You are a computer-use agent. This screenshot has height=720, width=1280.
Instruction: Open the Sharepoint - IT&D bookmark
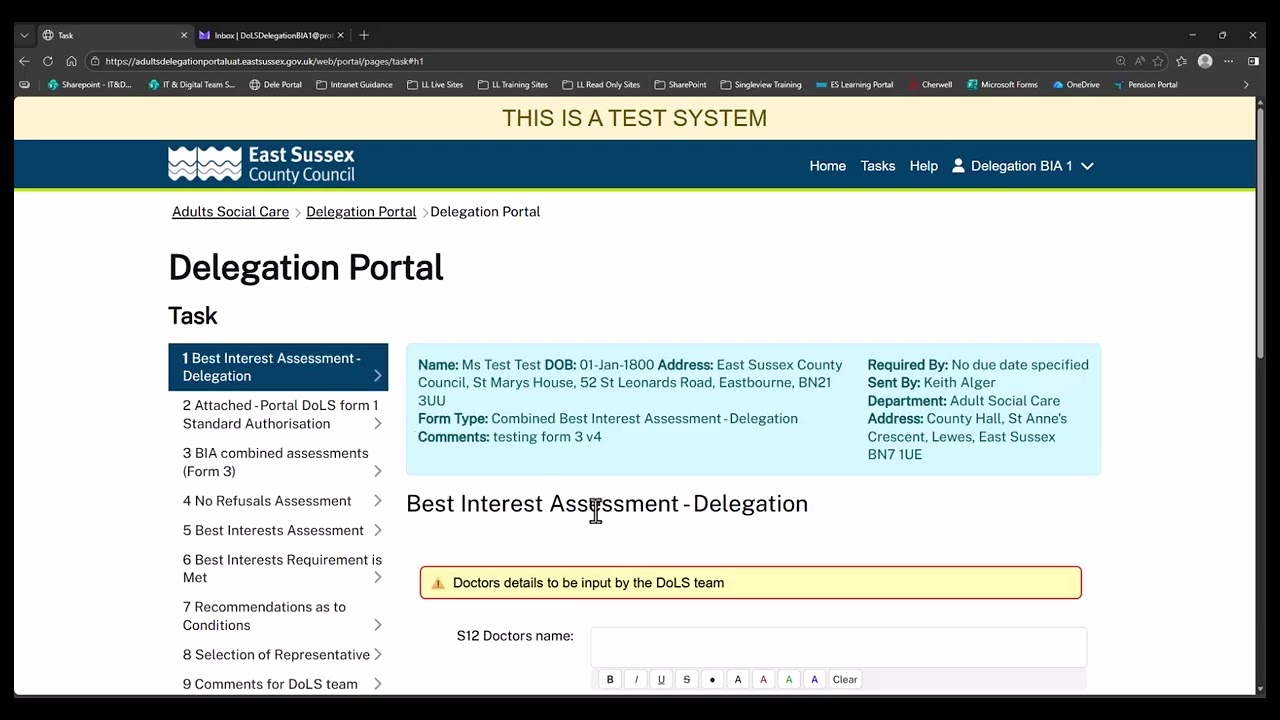coord(89,85)
